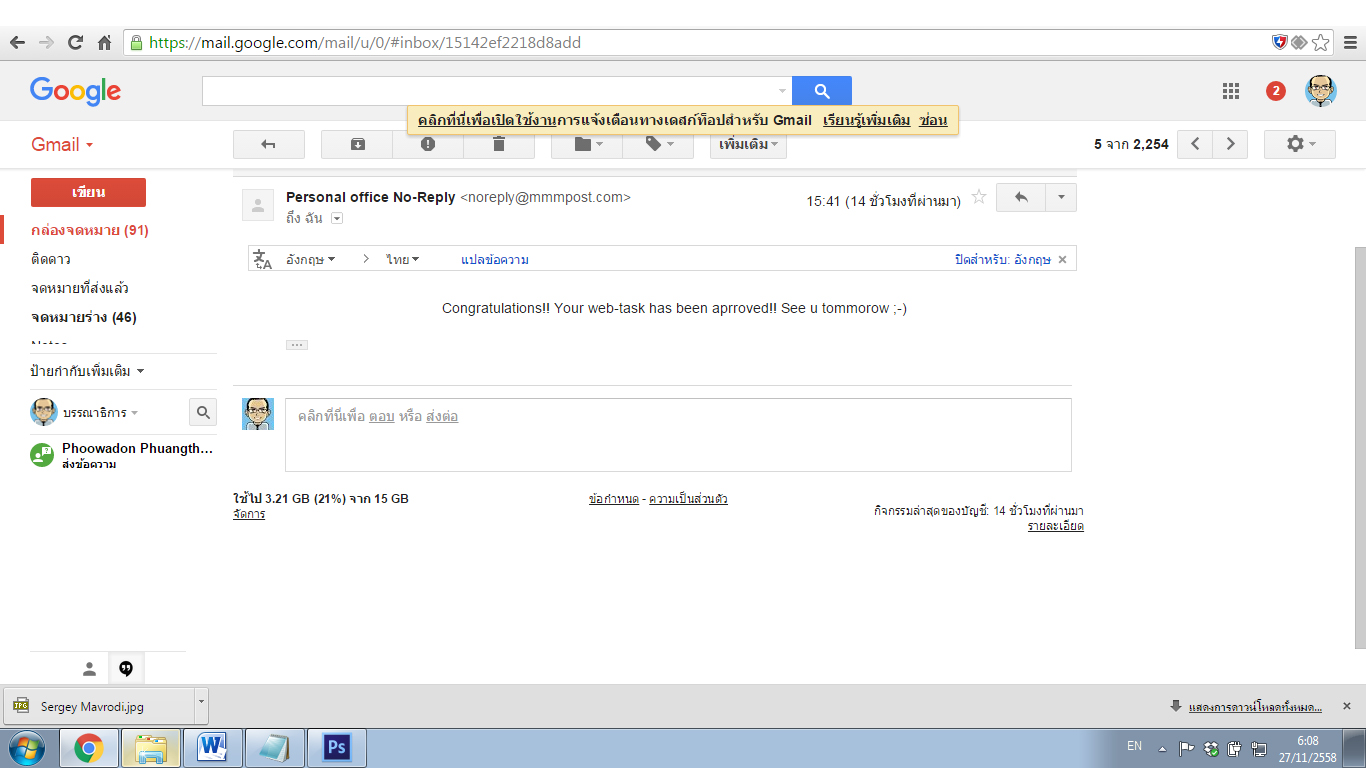The image size is (1366, 768).
Task: Click the แปลข้อความ translate link
Action: tap(495, 260)
